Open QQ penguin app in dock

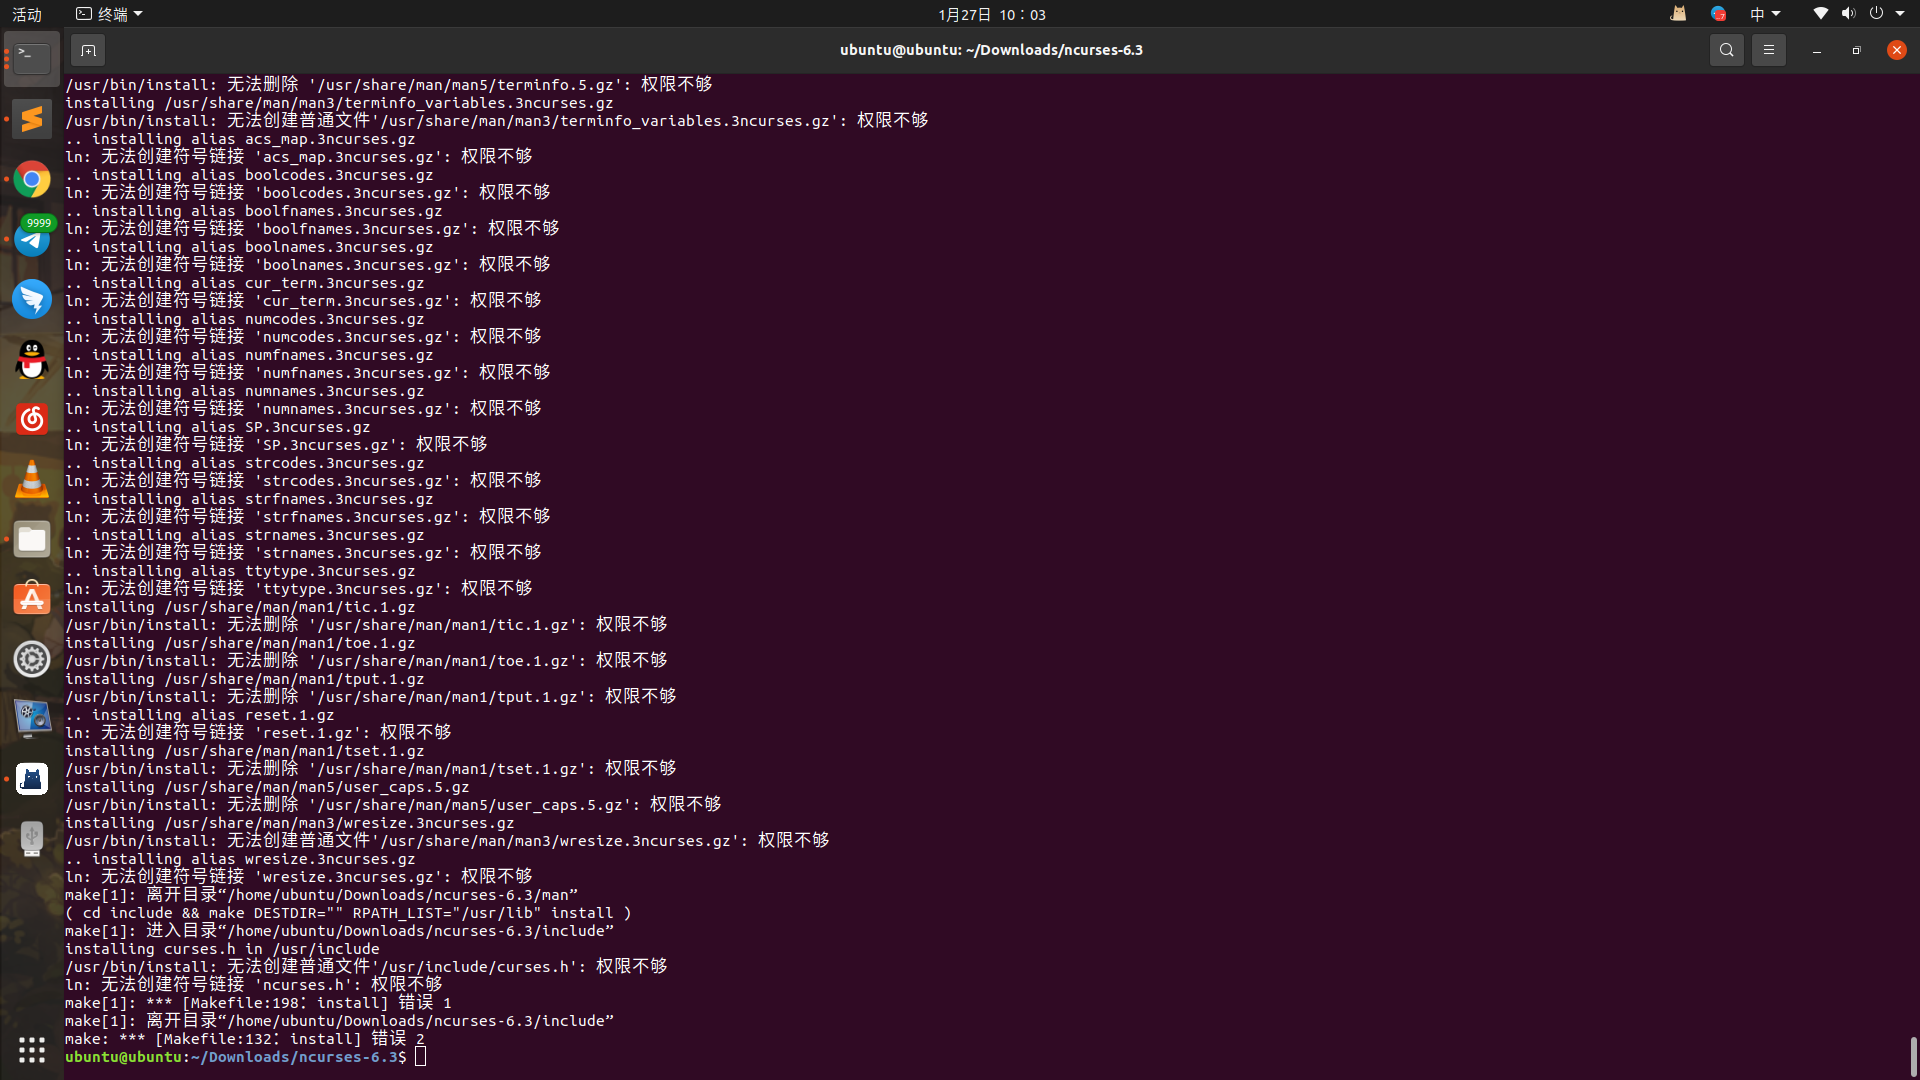[32, 359]
